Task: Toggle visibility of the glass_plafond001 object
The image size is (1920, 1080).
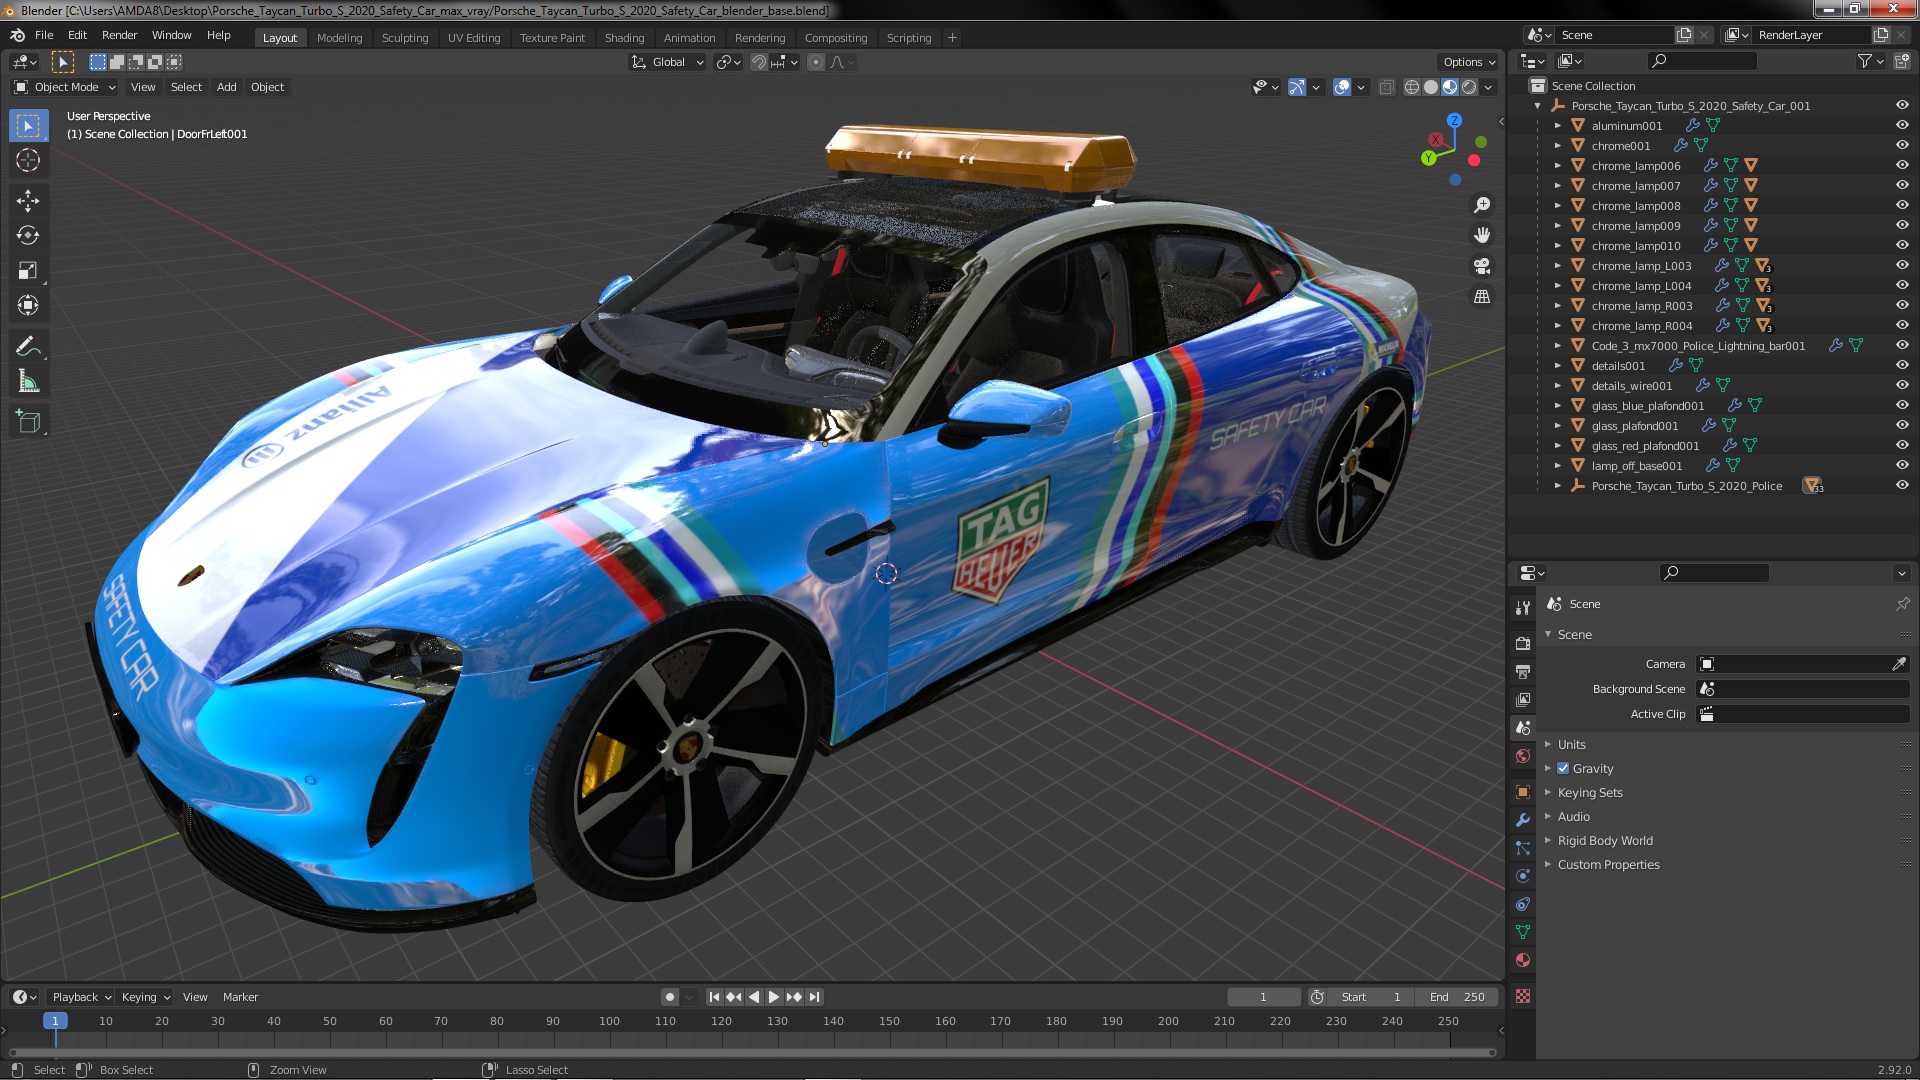Action: point(1902,426)
